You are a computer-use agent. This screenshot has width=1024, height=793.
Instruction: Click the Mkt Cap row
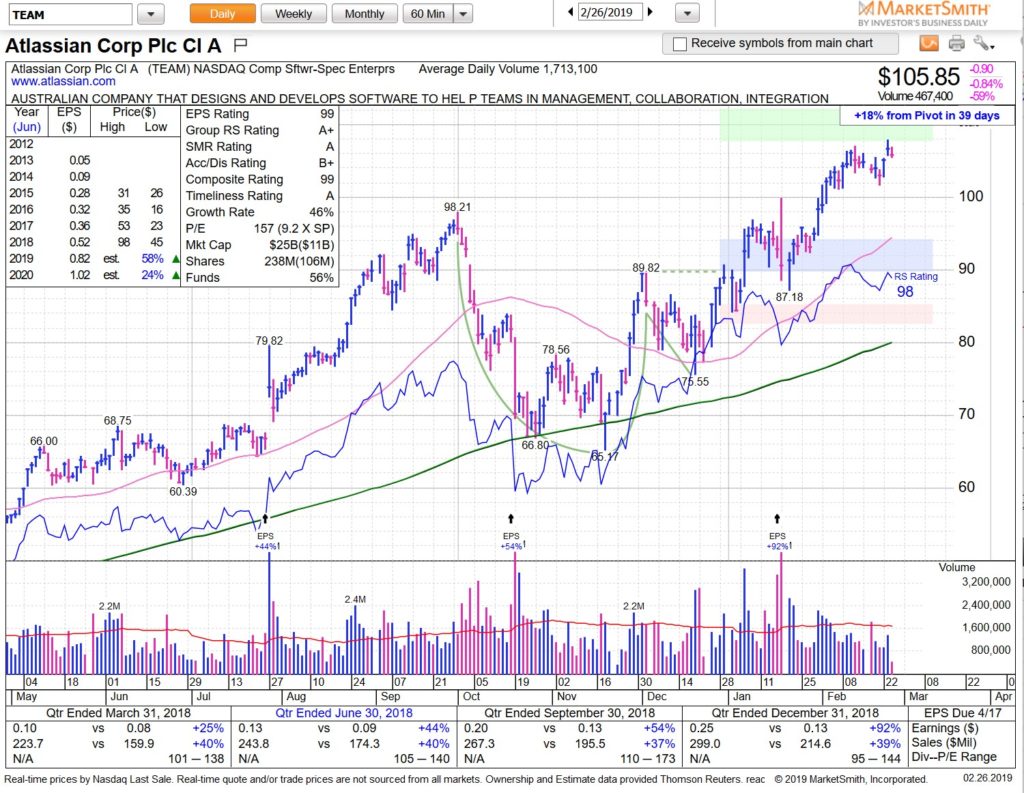pos(259,245)
